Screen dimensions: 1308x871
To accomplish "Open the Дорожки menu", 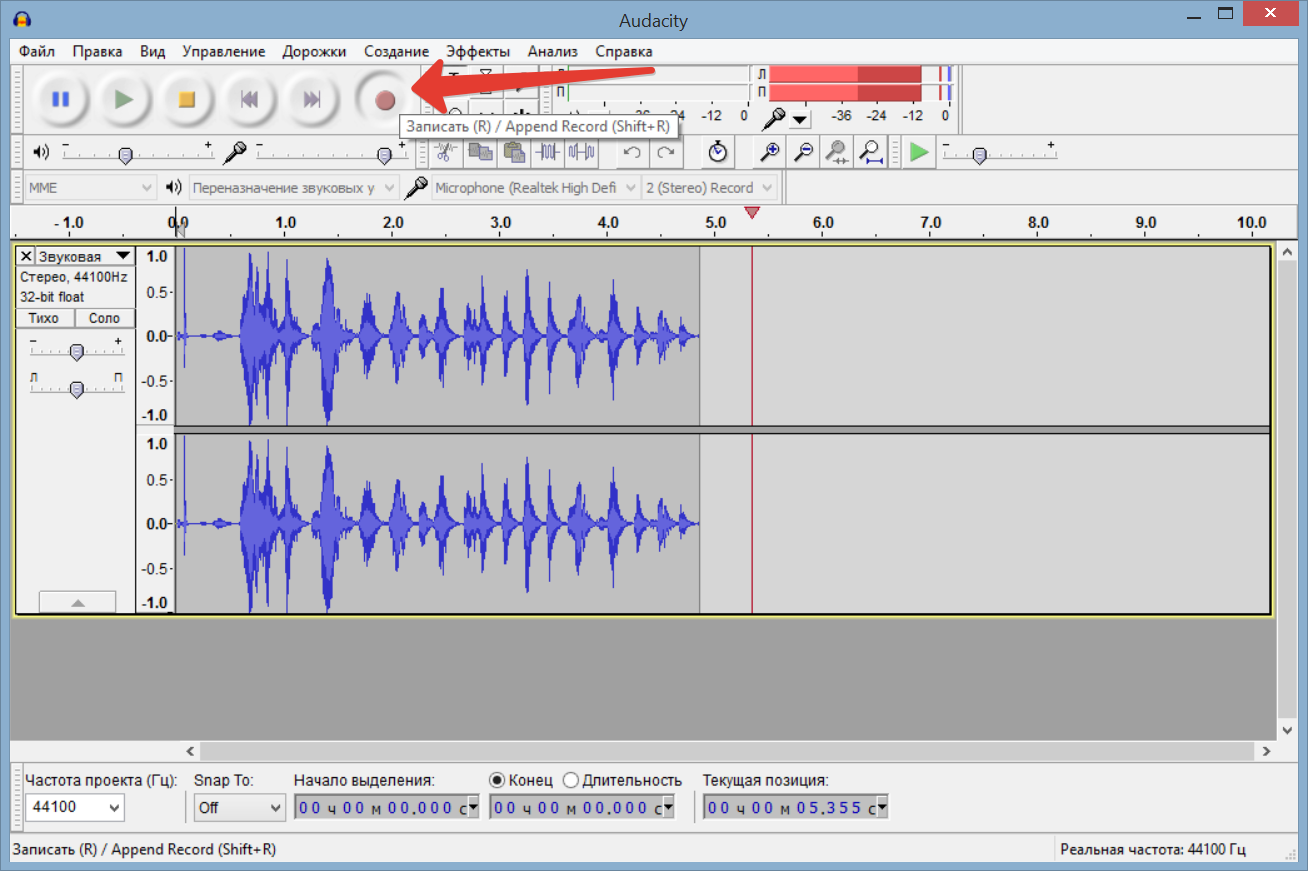I will pyautogui.click(x=314, y=51).
